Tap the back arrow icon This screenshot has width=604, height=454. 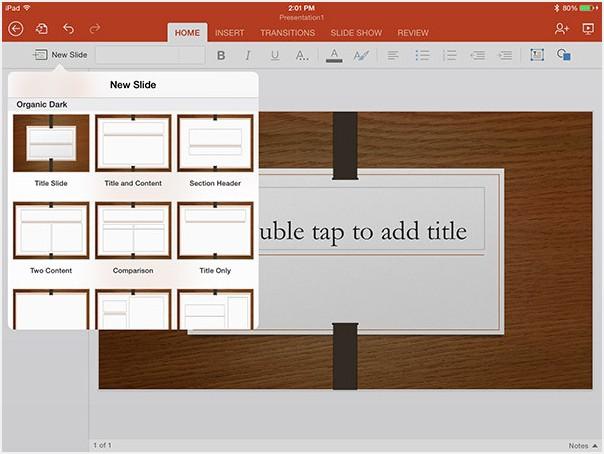15,30
